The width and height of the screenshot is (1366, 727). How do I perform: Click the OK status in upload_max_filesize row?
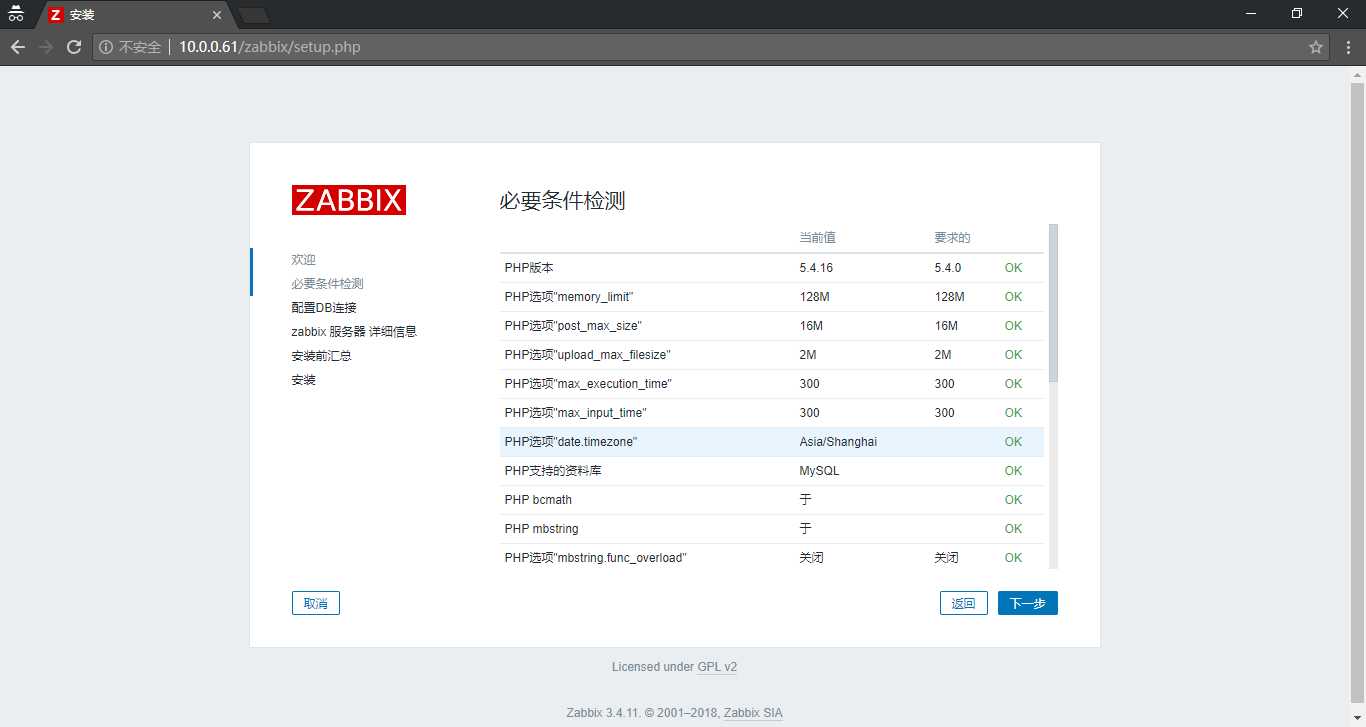click(x=1013, y=355)
